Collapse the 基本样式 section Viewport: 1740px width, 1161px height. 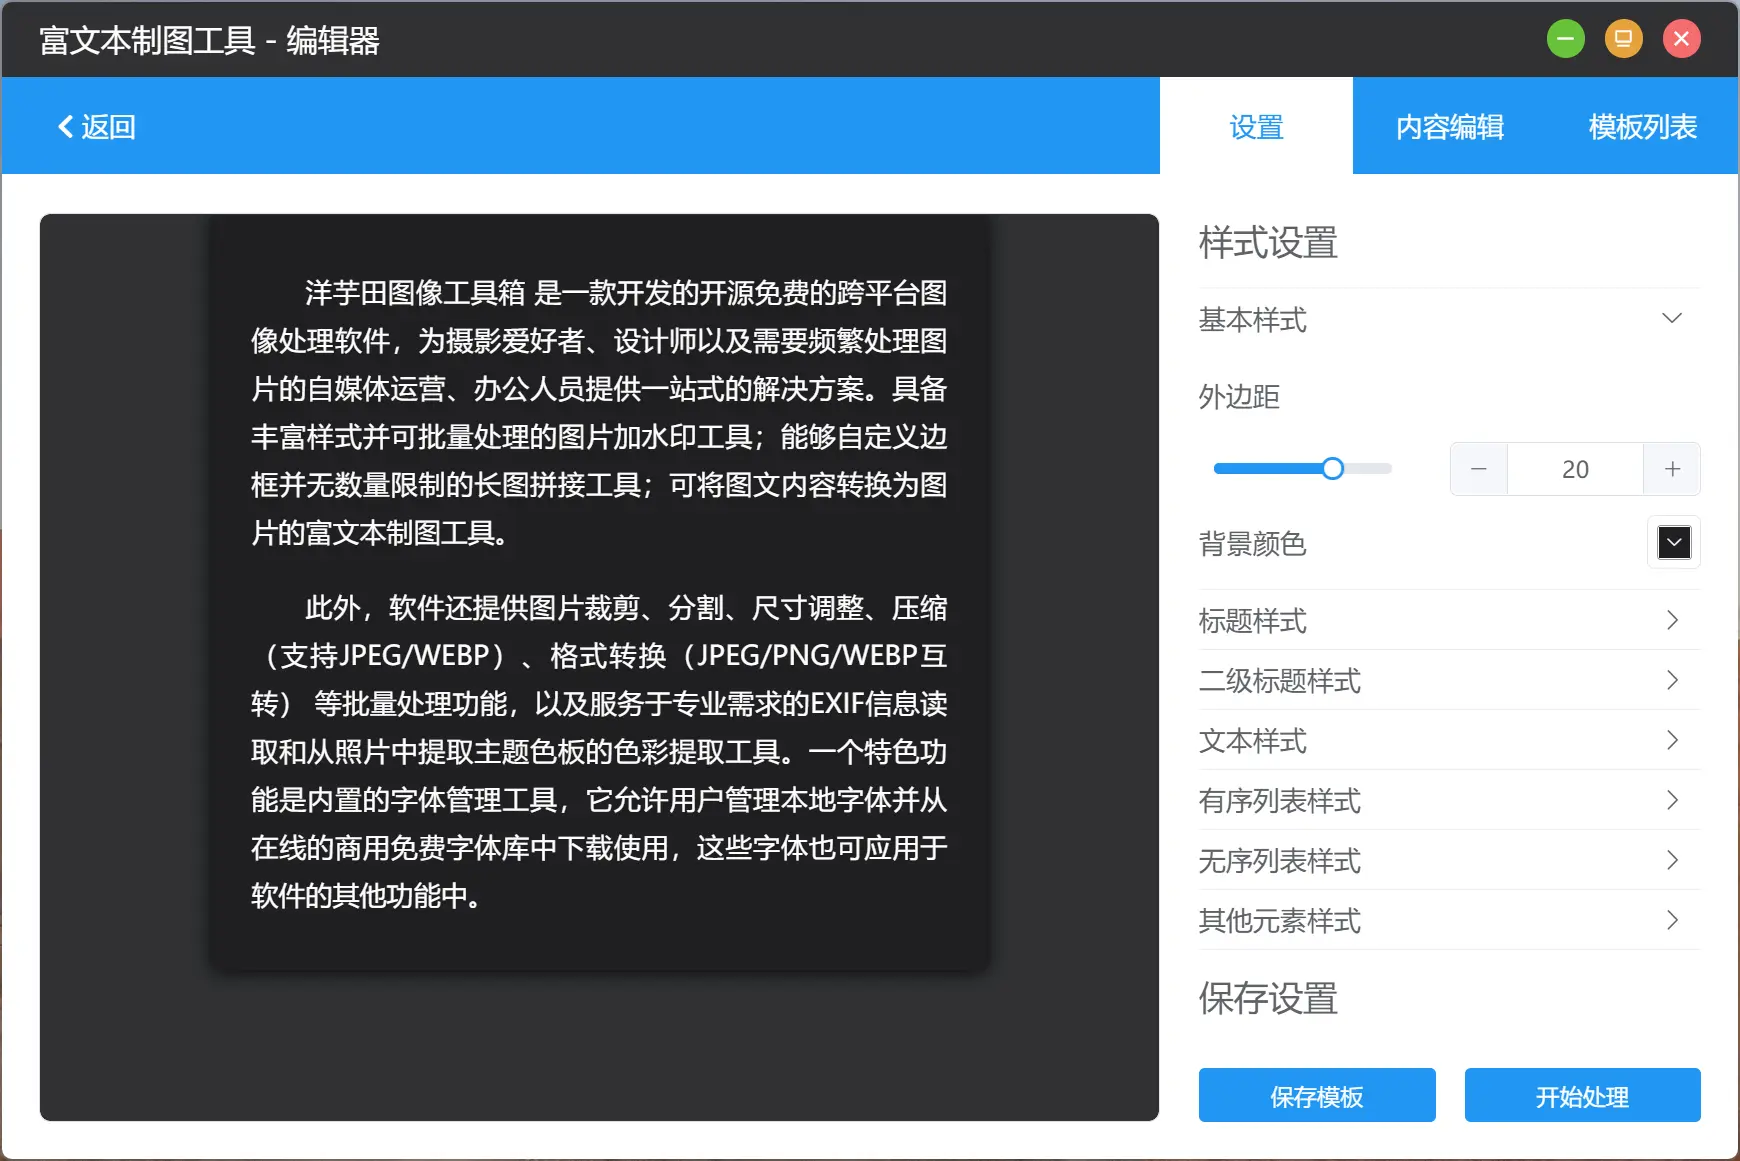coord(1673,318)
